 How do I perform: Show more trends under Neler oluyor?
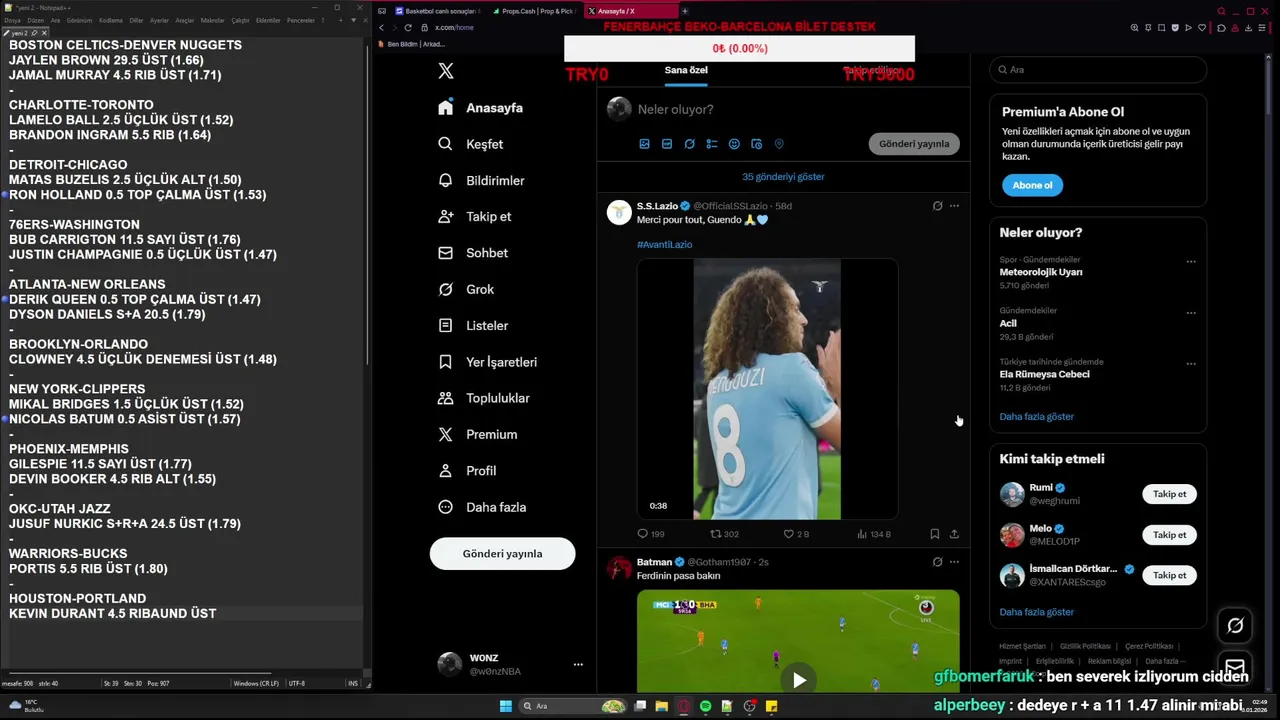[1036, 417]
